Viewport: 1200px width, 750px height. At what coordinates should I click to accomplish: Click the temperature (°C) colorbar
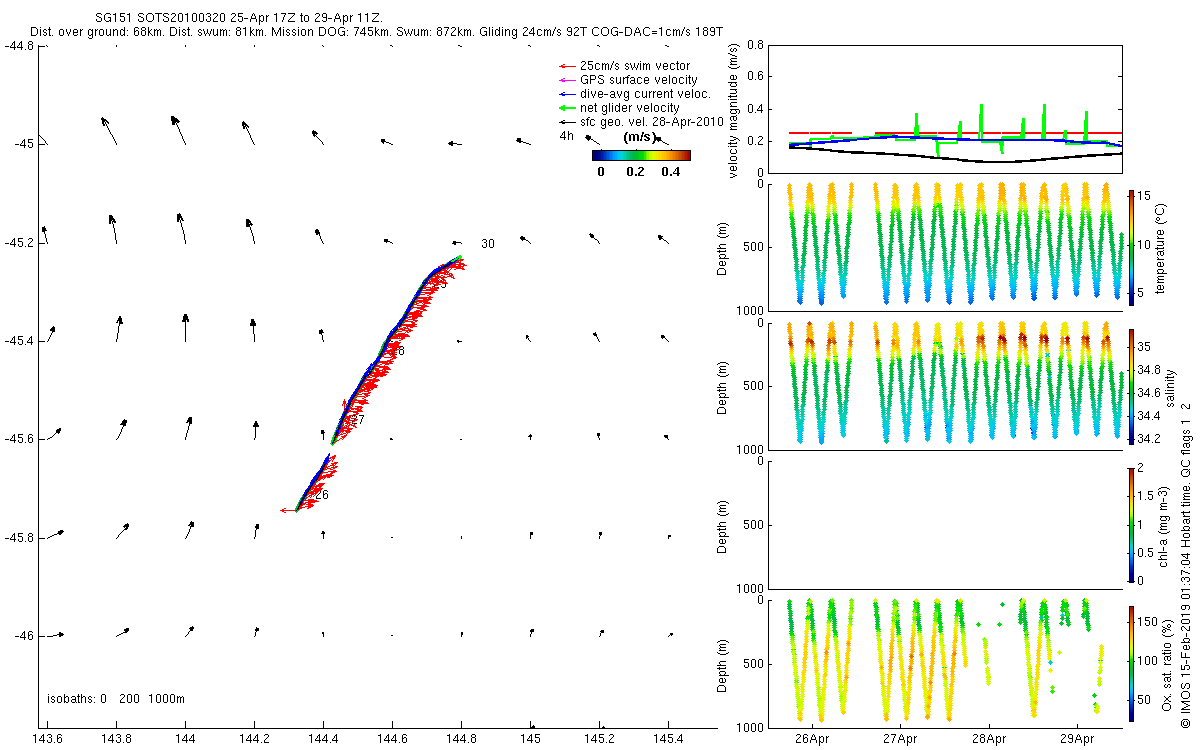point(1131,247)
